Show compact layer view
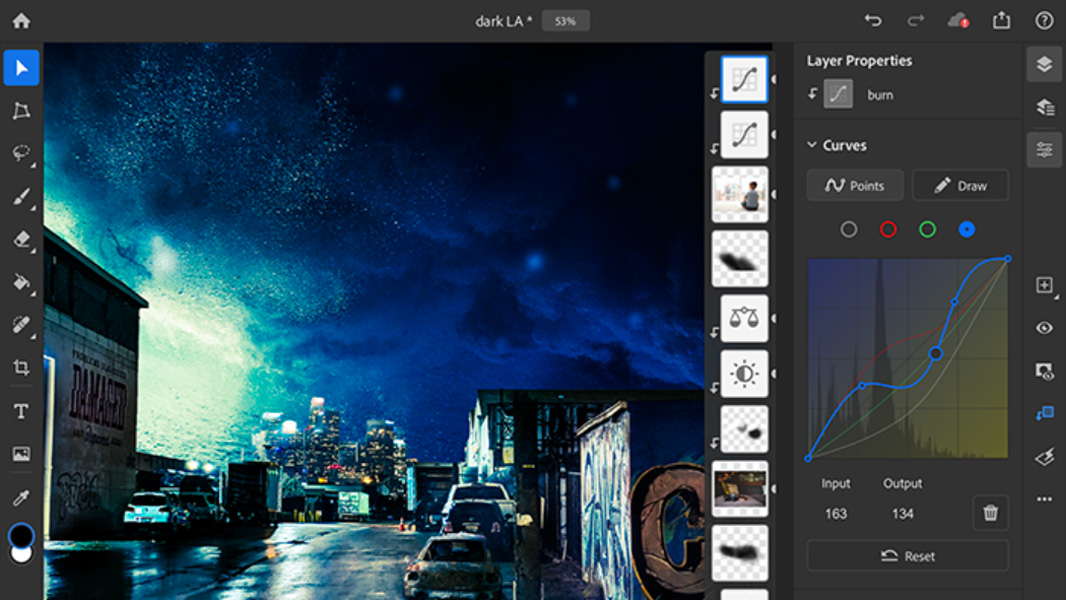This screenshot has height=600, width=1066. [1045, 65]
